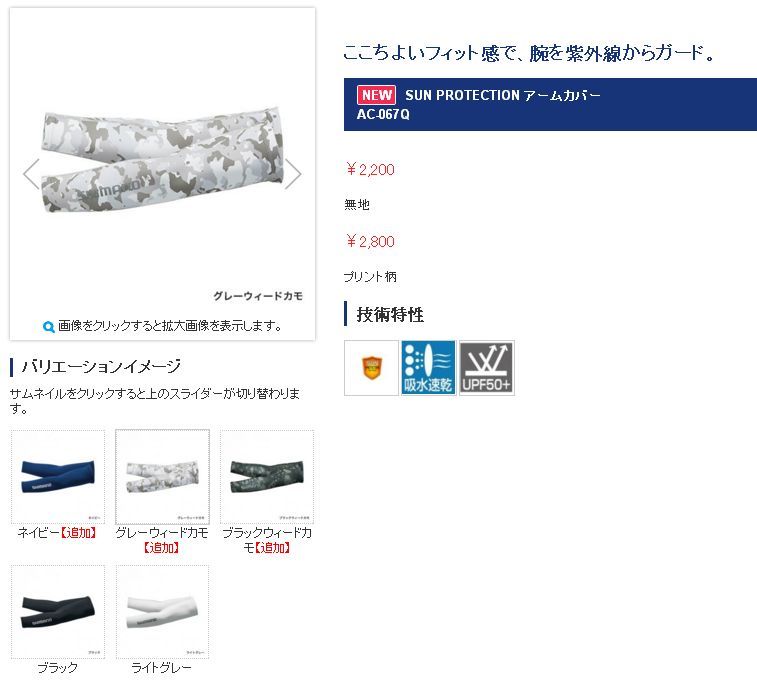Click the next image arrow on slider
Viewport: 757px width, 688px height.
(293, 174)
